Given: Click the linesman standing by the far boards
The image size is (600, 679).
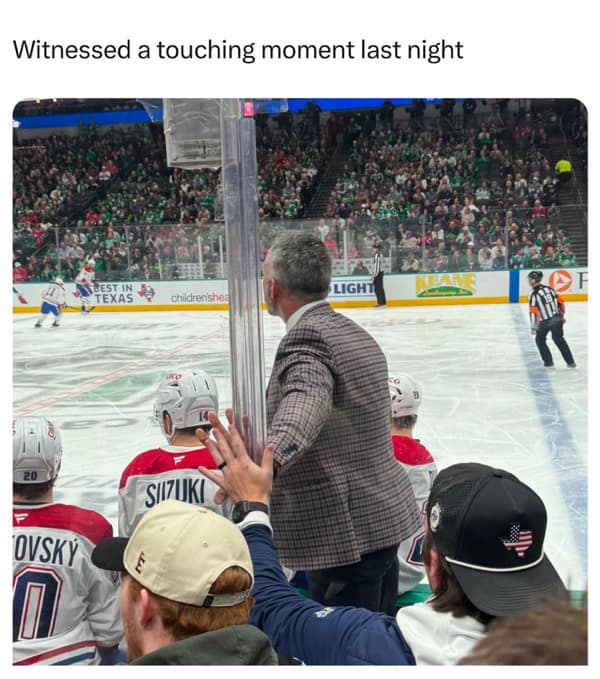Looking at the screenshot, I should tap(379, 277).
